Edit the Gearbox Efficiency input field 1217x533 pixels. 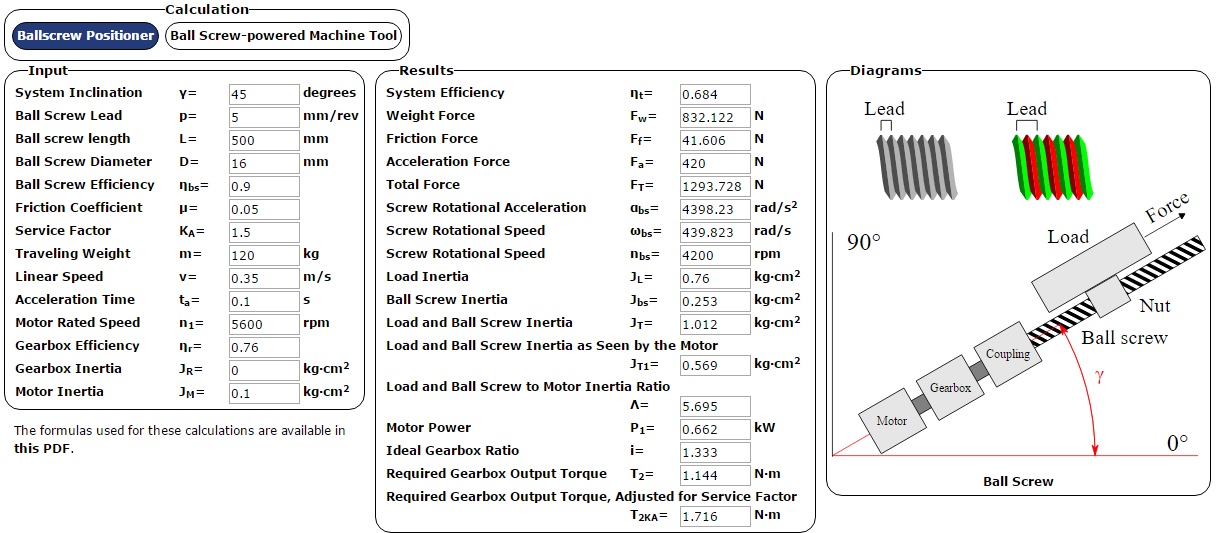[264, 347]
